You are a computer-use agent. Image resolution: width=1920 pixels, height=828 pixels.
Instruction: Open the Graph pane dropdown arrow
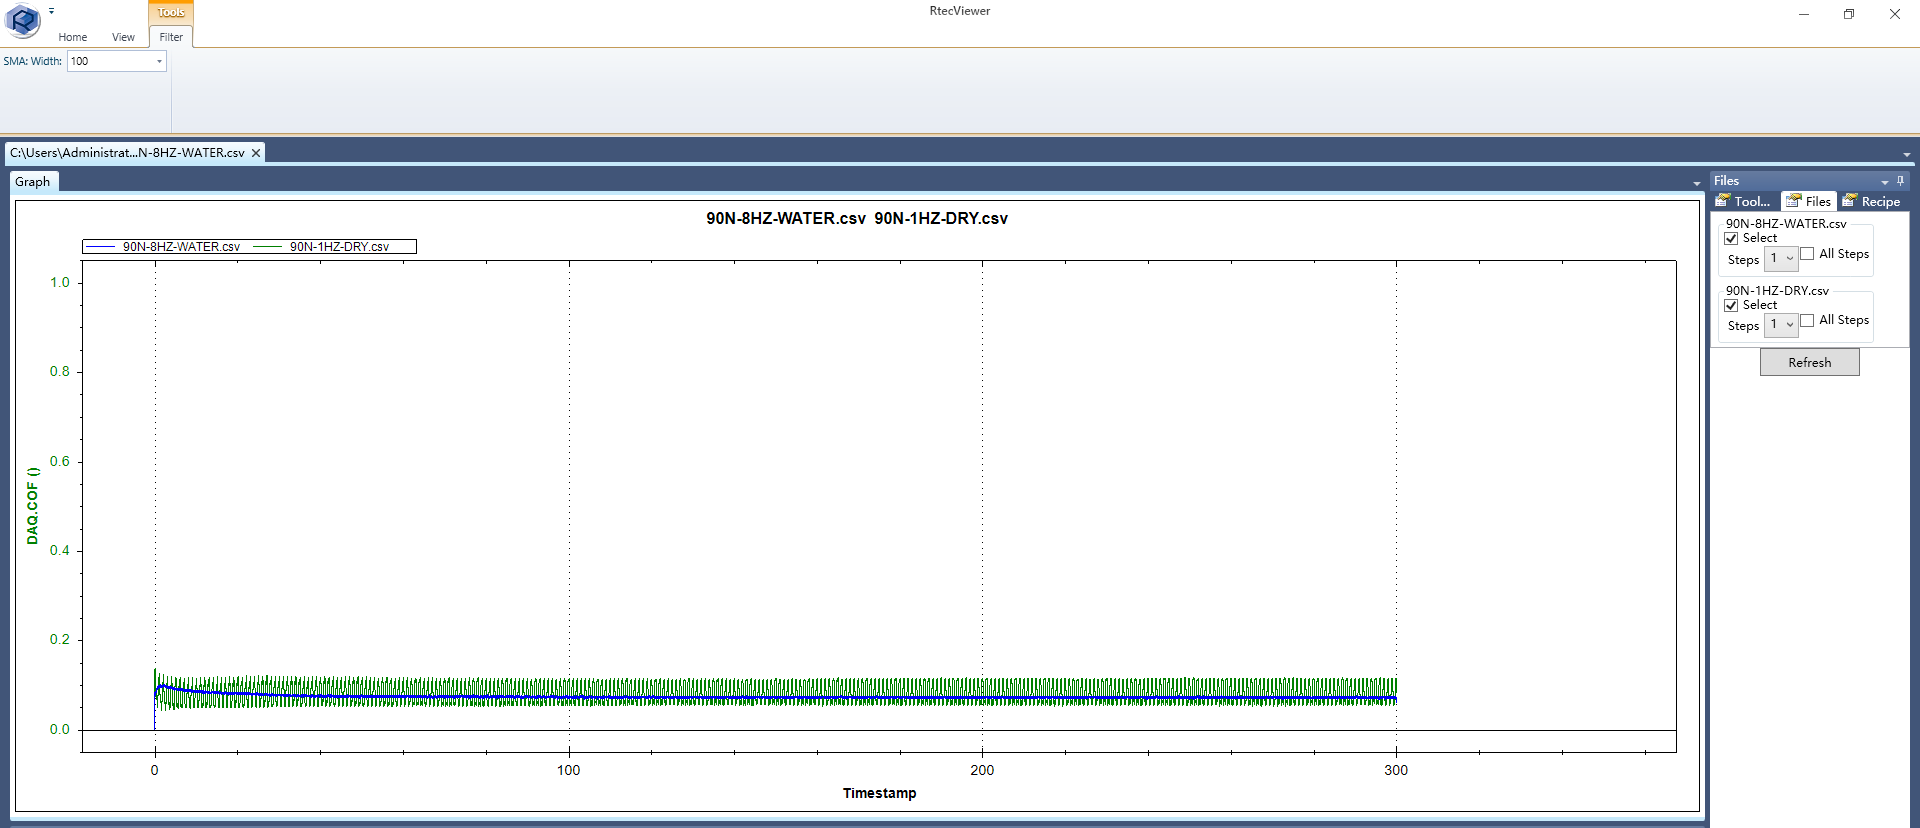[x=1696, y=183]
